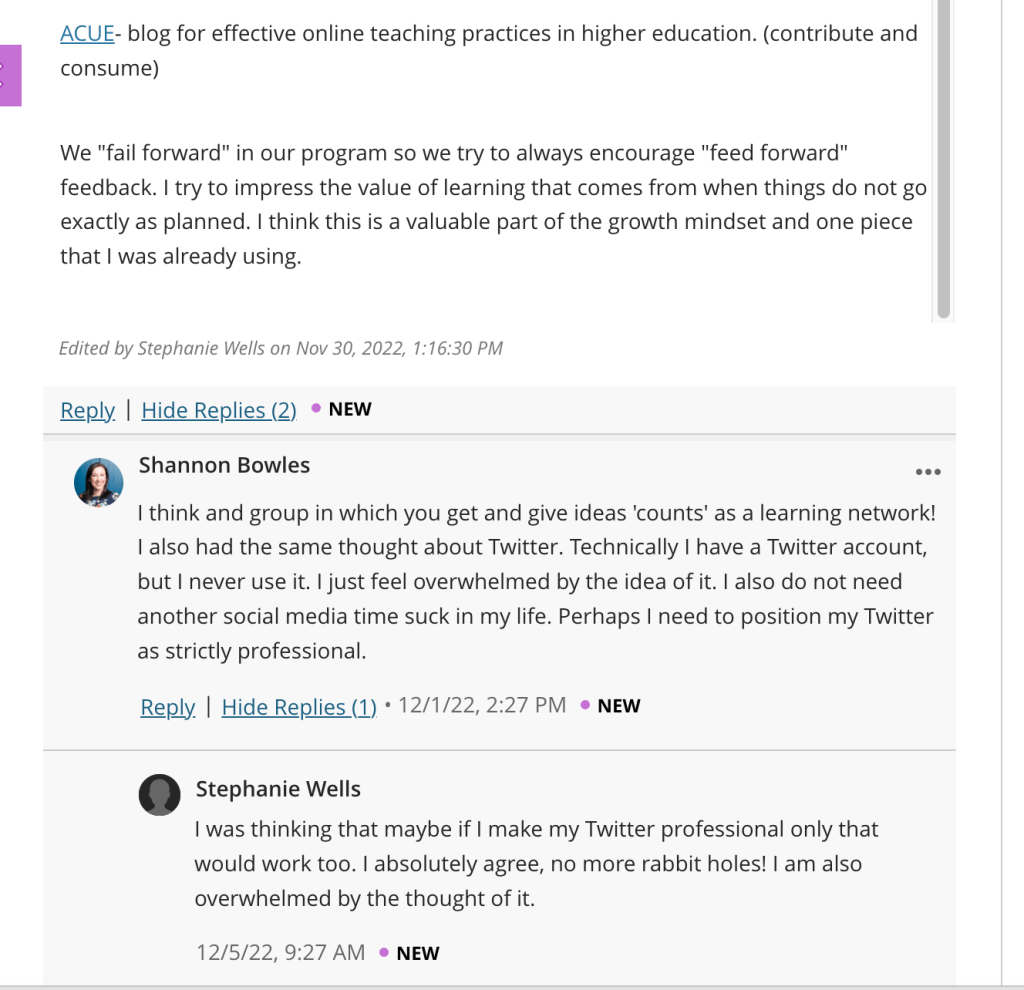Open the three-dot options menu
1024x990 pixels.
pyautogui.click(x=928, y=472)
